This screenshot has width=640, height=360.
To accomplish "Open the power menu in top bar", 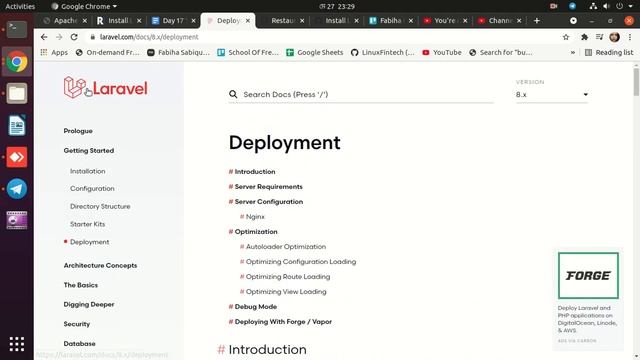I will click(620, 6).
